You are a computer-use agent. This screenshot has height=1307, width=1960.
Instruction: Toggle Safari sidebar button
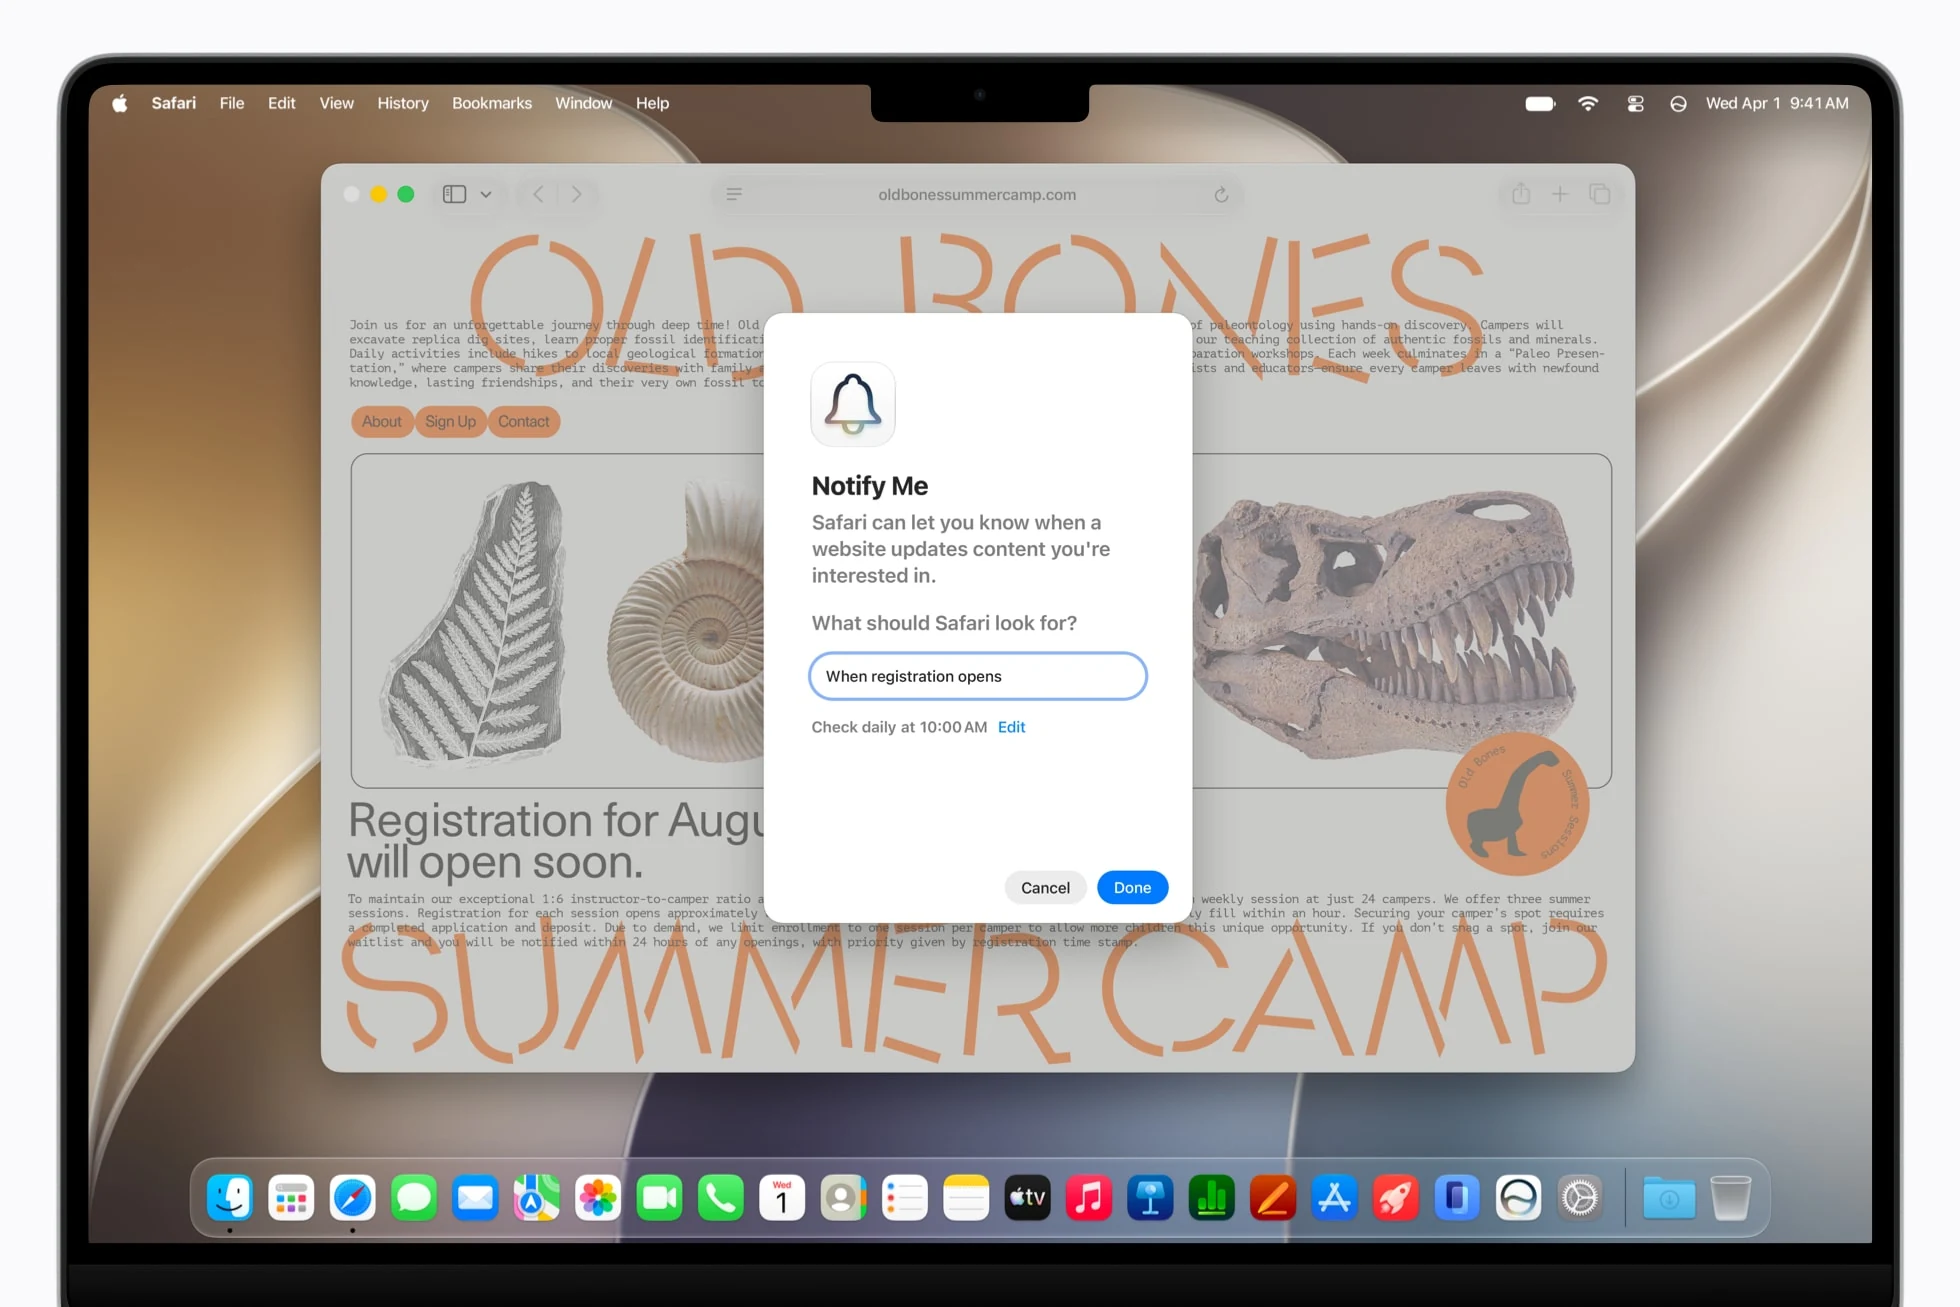(455, 194)
